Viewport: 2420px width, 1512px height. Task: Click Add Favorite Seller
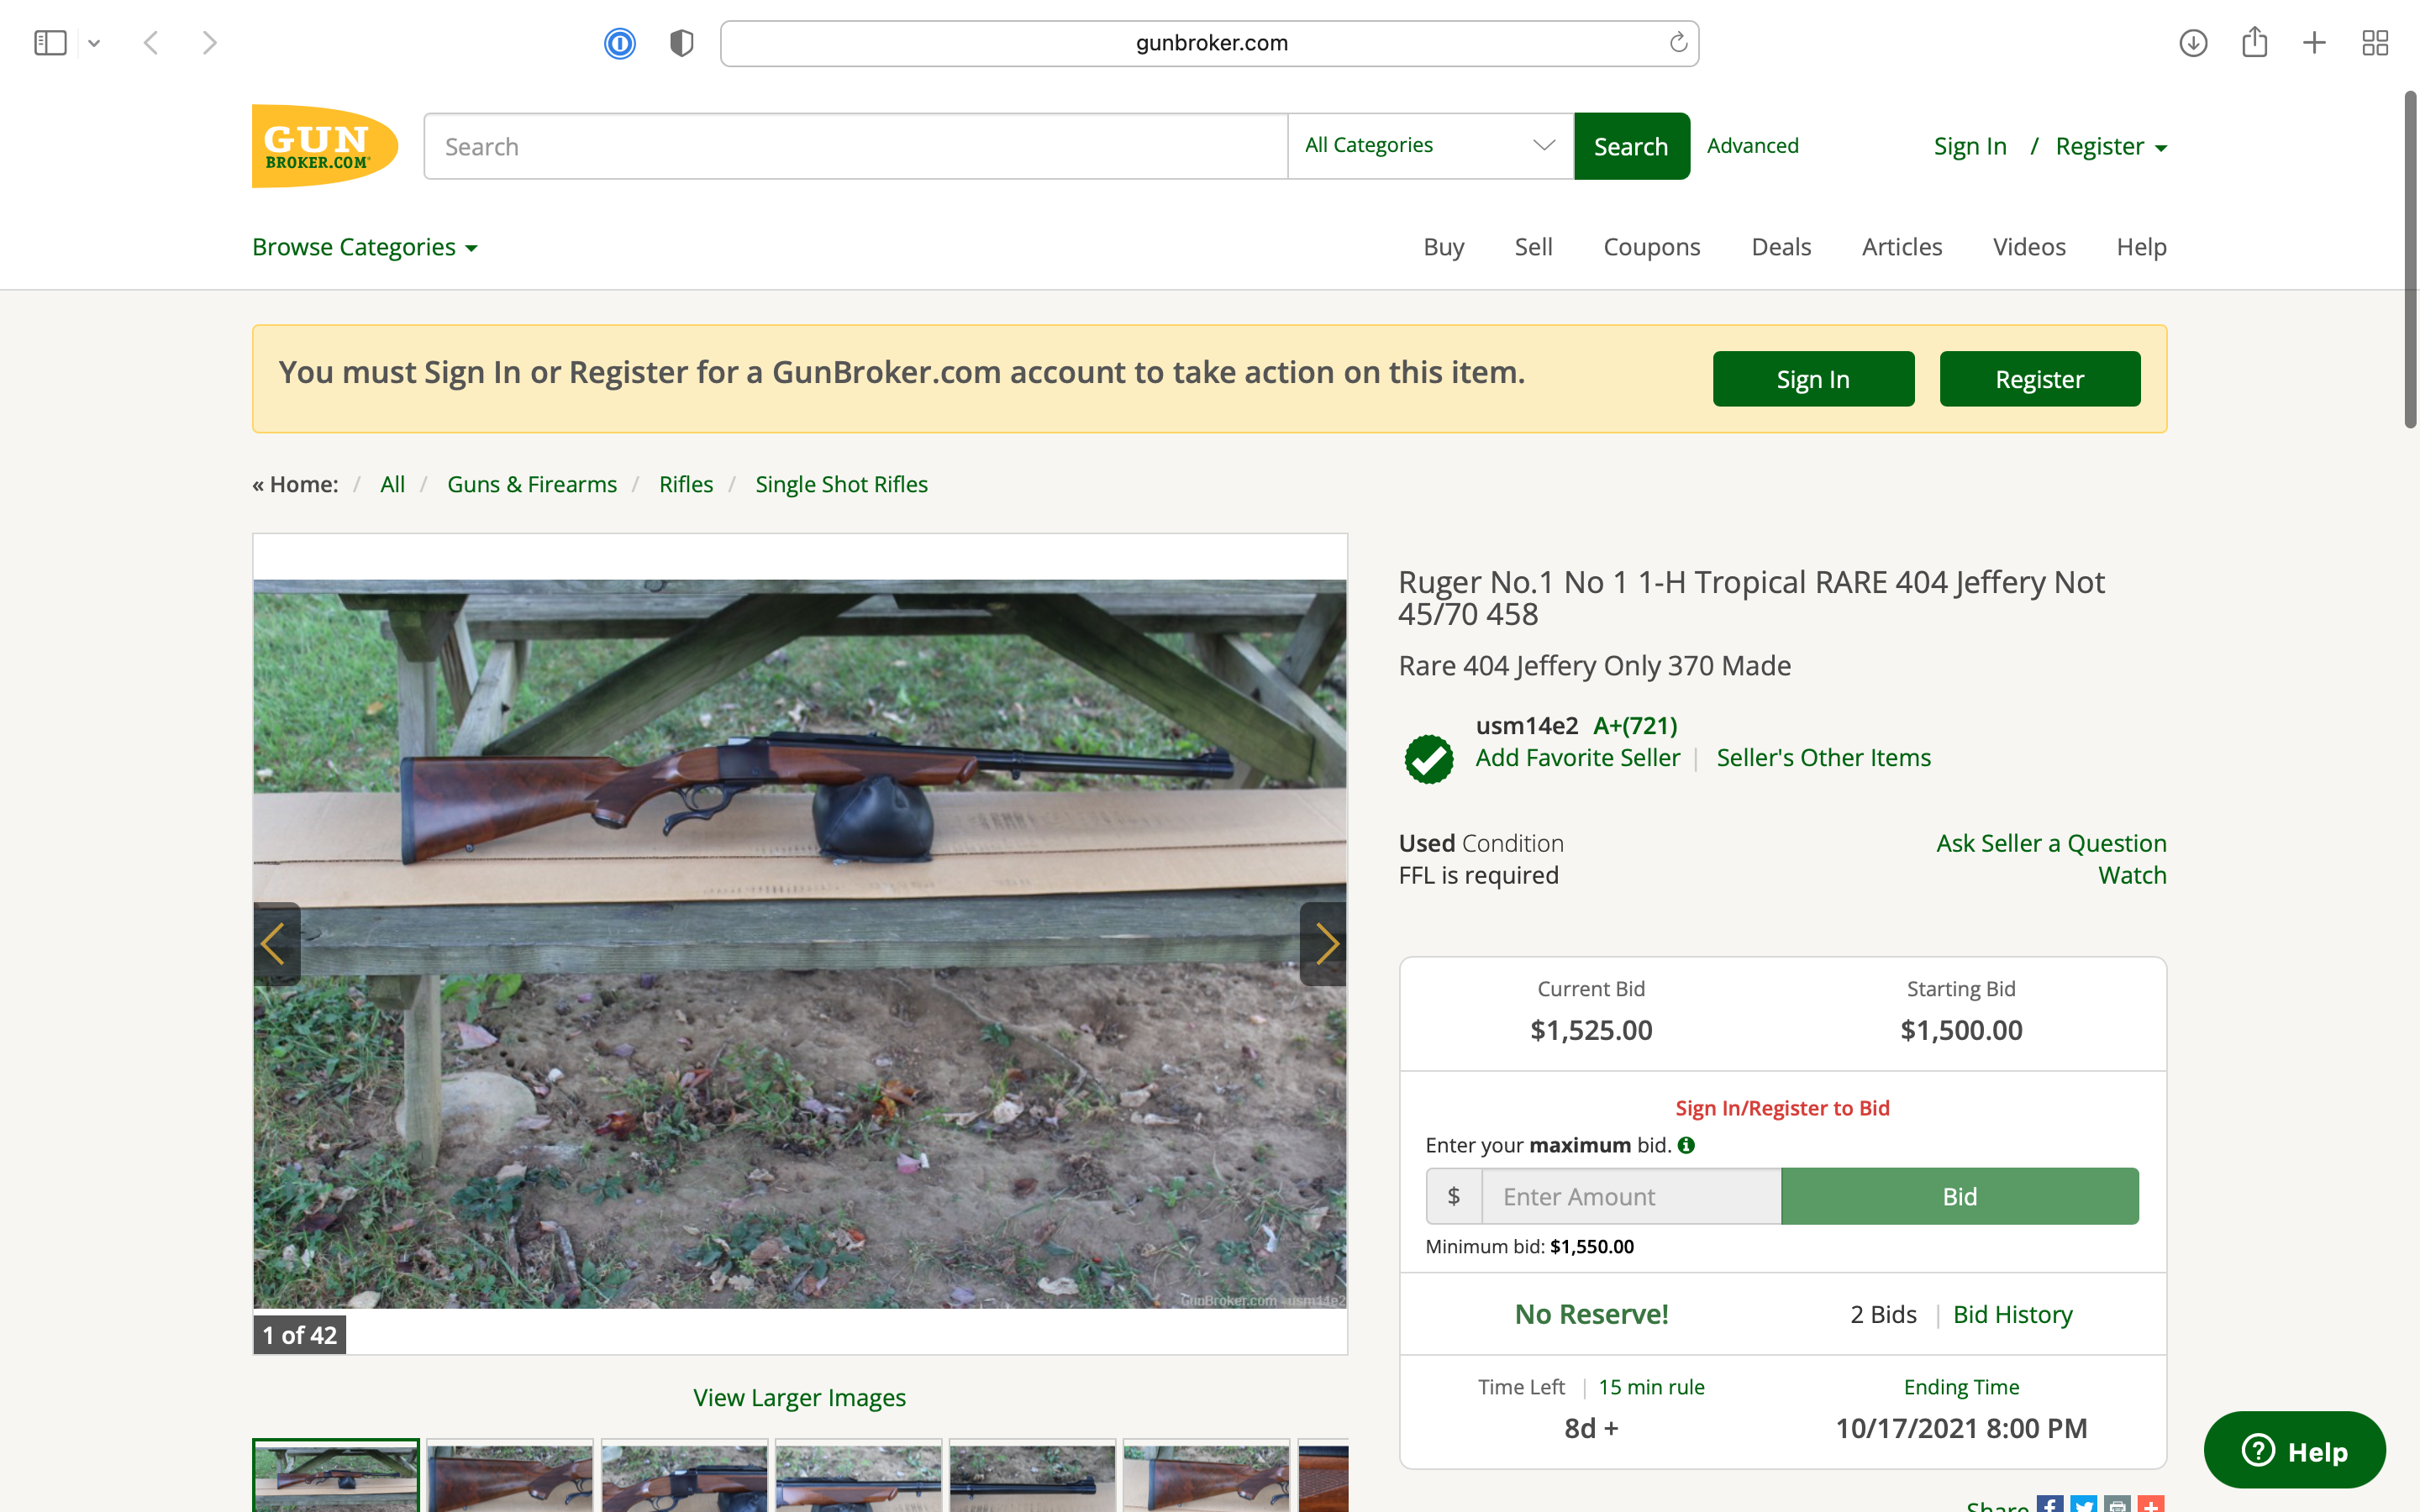(1577, 758)
